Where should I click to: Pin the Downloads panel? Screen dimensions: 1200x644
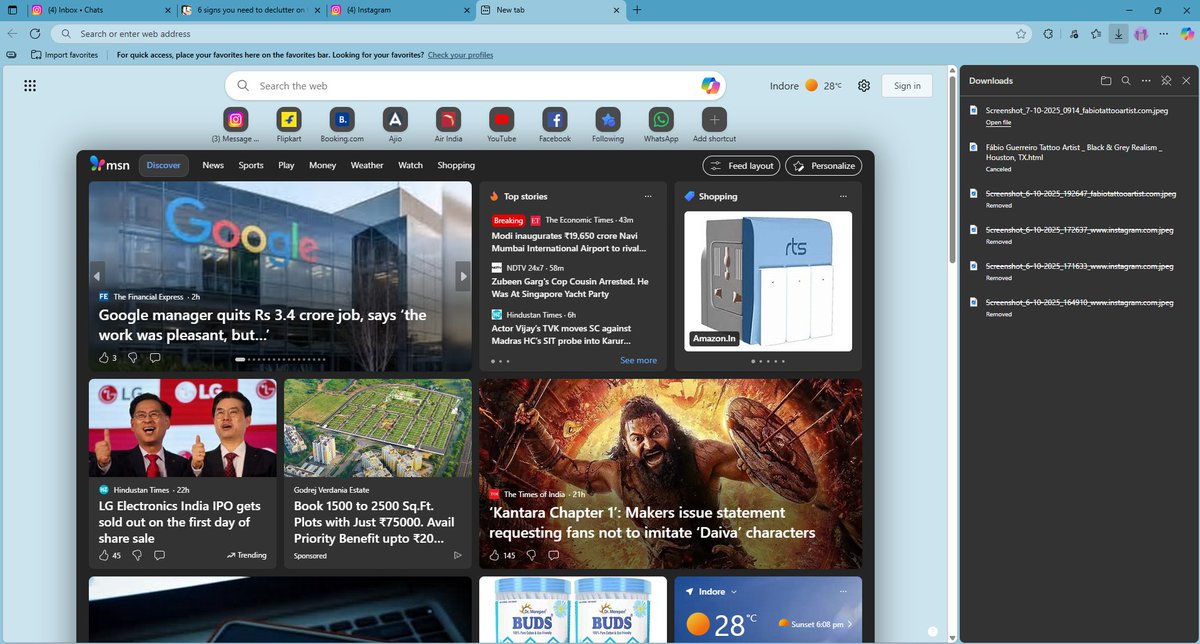click(1166, 81)
